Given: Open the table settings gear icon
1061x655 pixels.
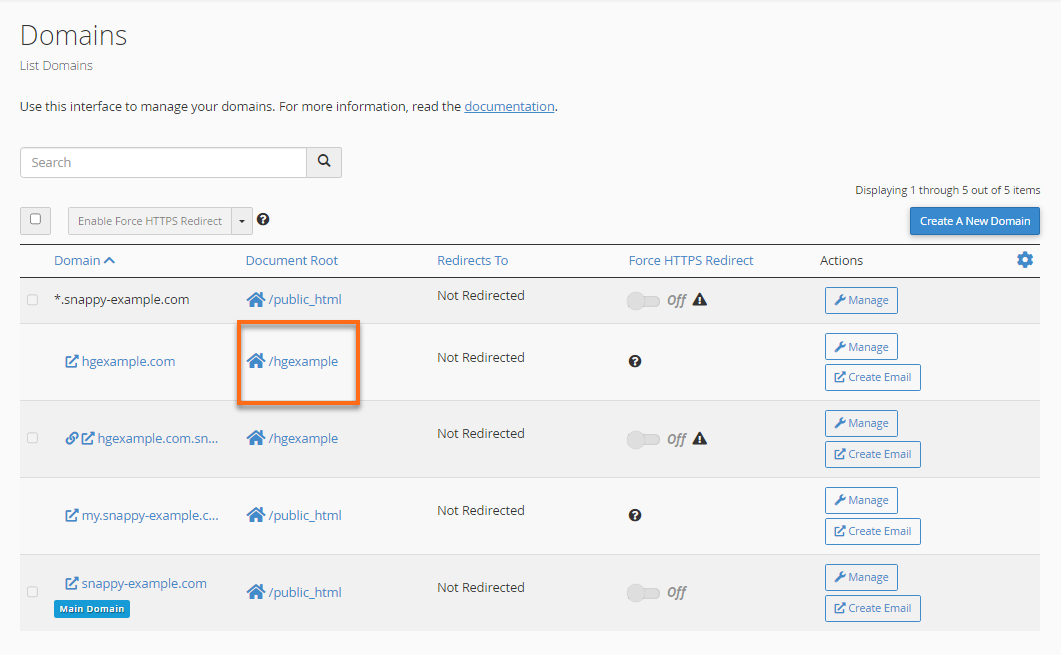Looking at the screenshot, I should pyautogui.click(x=1025, y=260).
